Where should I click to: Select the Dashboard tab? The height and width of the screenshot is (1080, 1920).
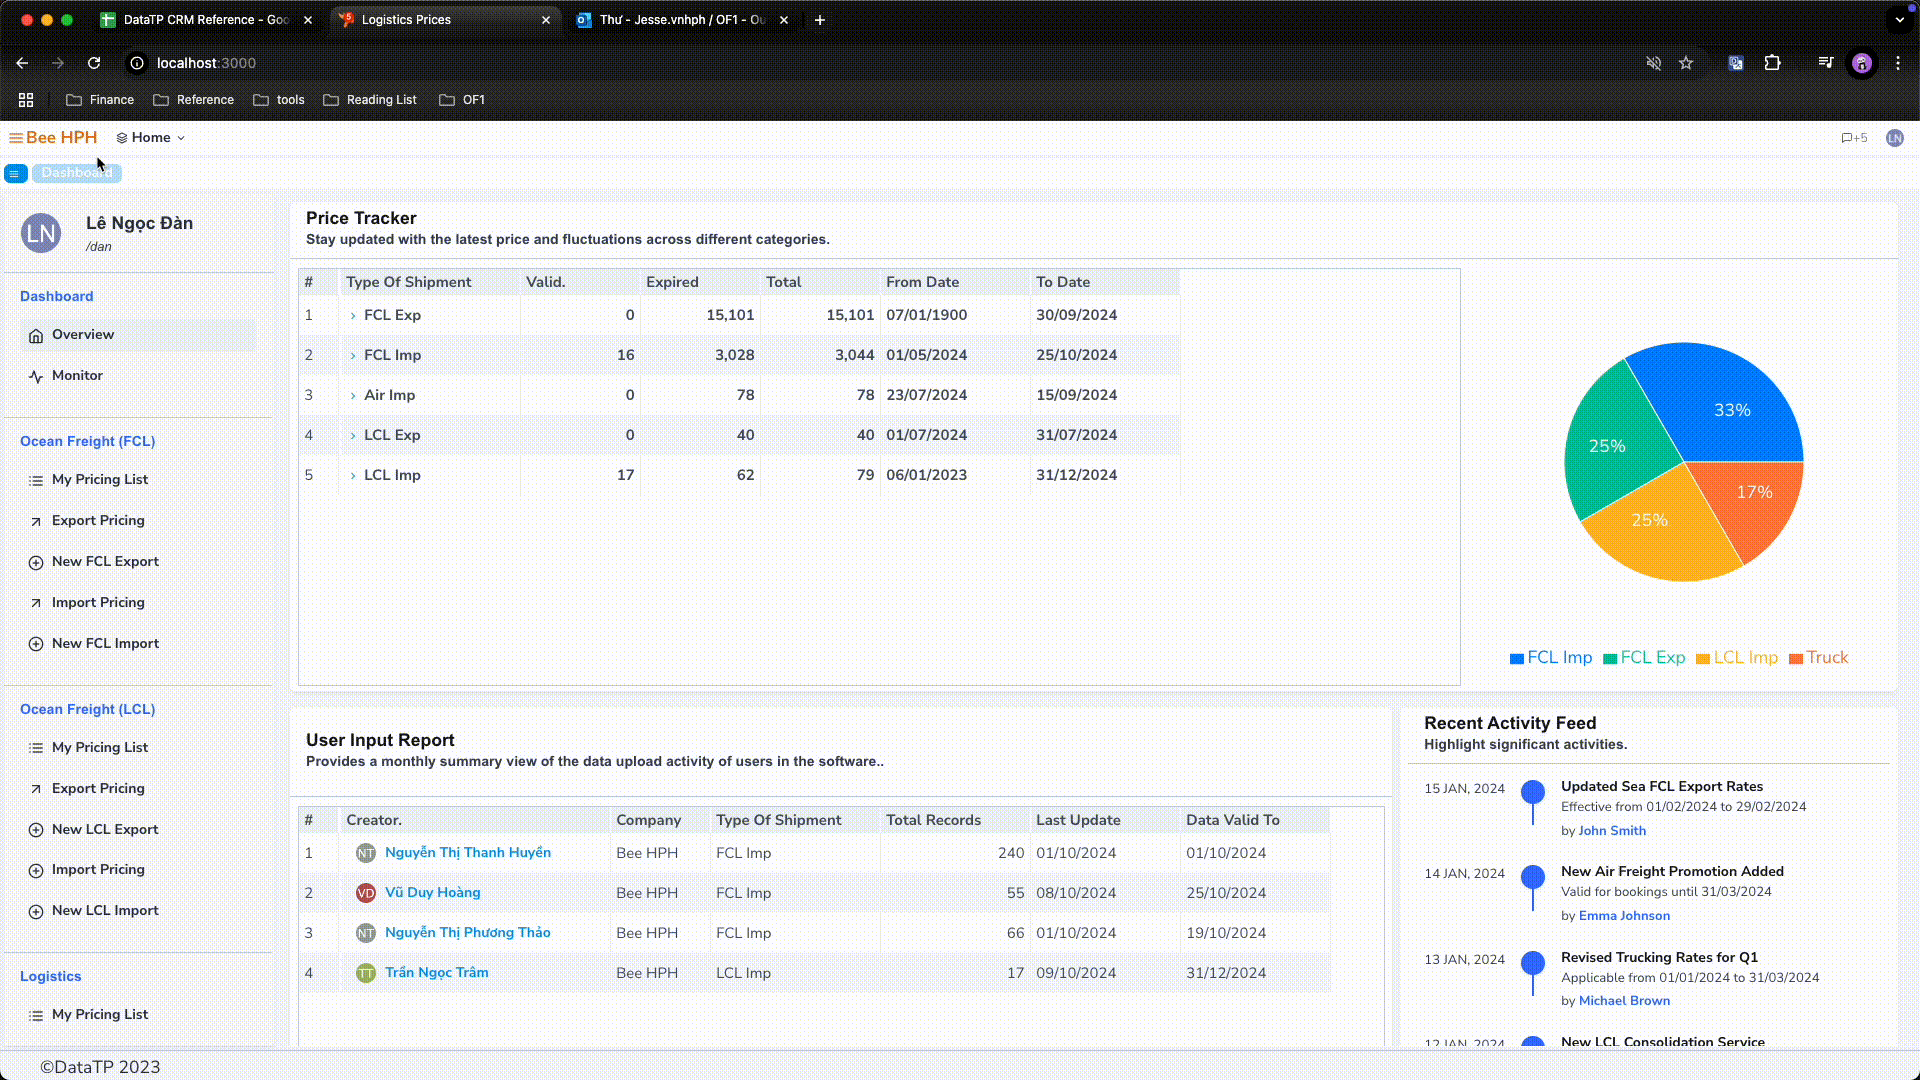tap(77, 174)
